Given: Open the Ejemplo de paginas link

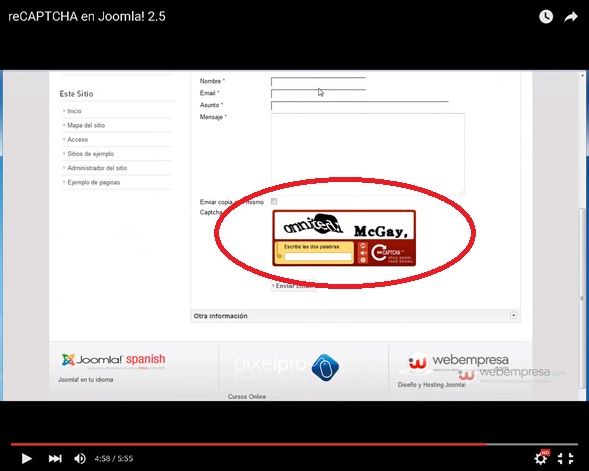Looking at the screenshot, I should point(94,182).
